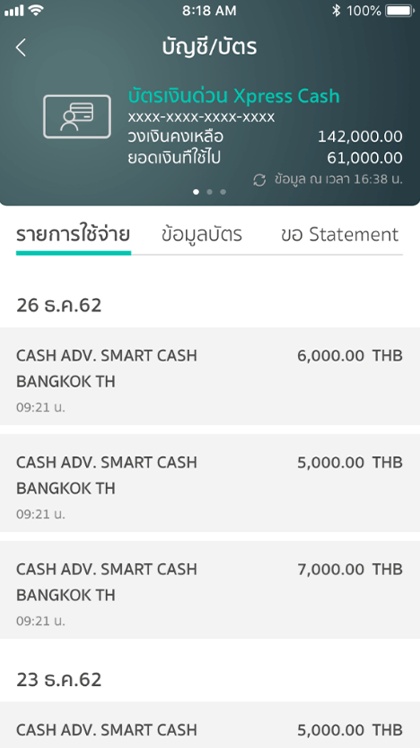The width and height of the screenshot is (420, 748).
Task: Tap the วงเงินคงเหลือ 142,000.00 balance row
Action: tap(265, 137)
